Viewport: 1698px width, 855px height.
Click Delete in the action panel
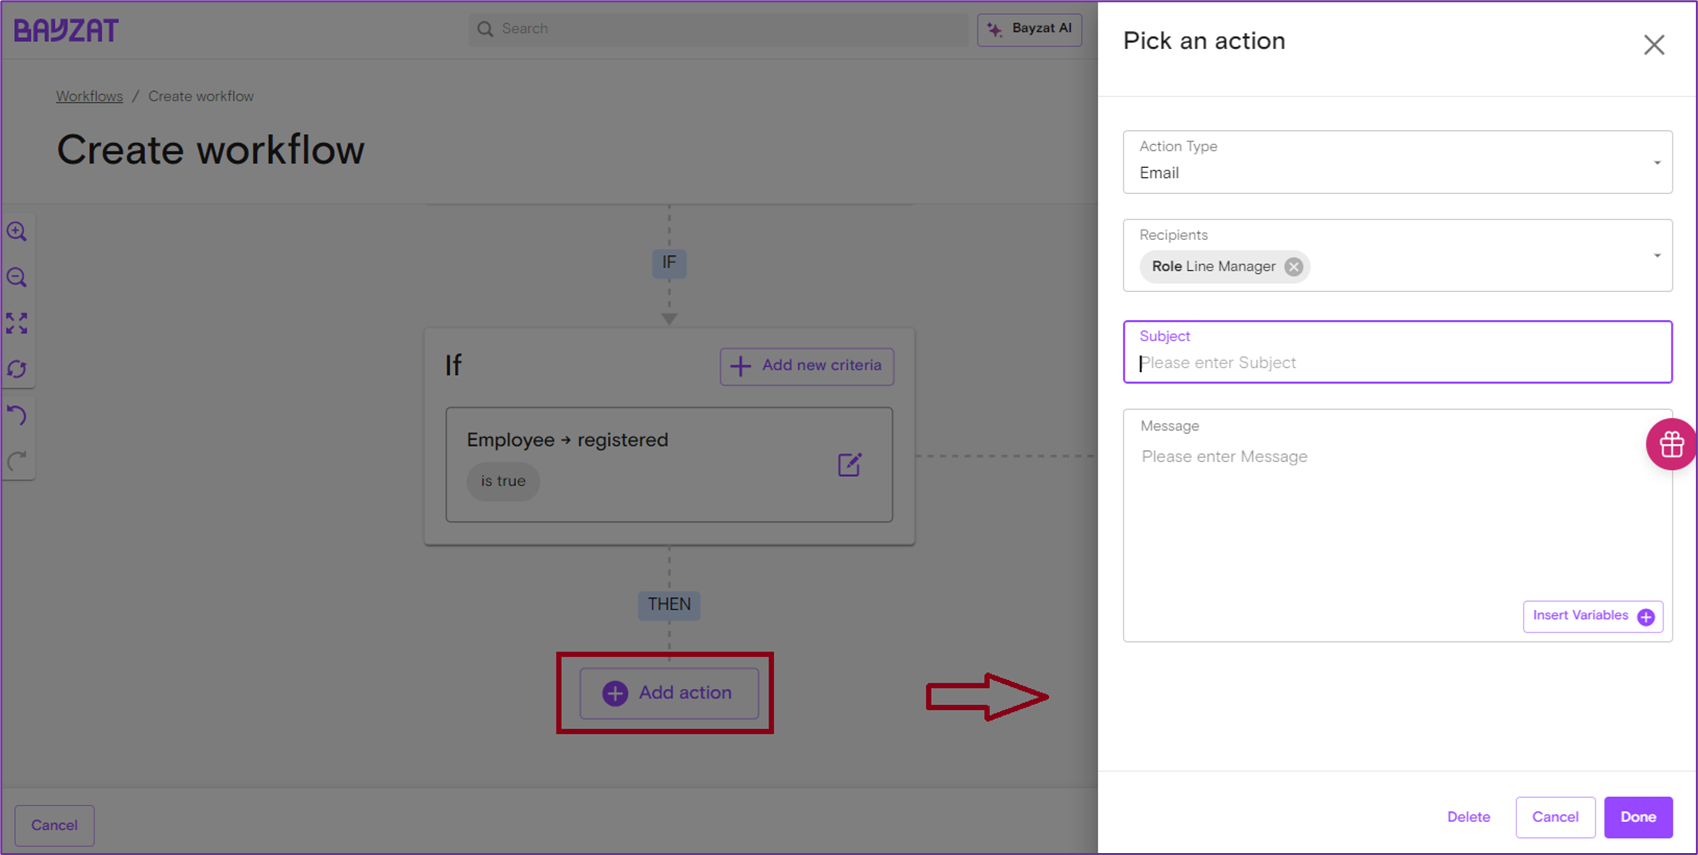click(1468, 817)
